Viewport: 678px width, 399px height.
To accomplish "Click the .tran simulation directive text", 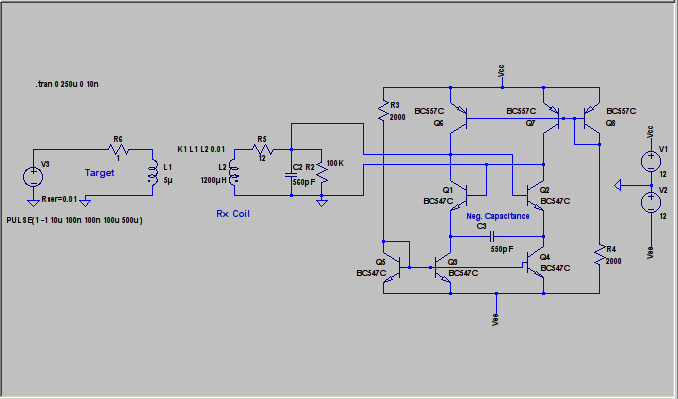I will click(x=67, y=84).
